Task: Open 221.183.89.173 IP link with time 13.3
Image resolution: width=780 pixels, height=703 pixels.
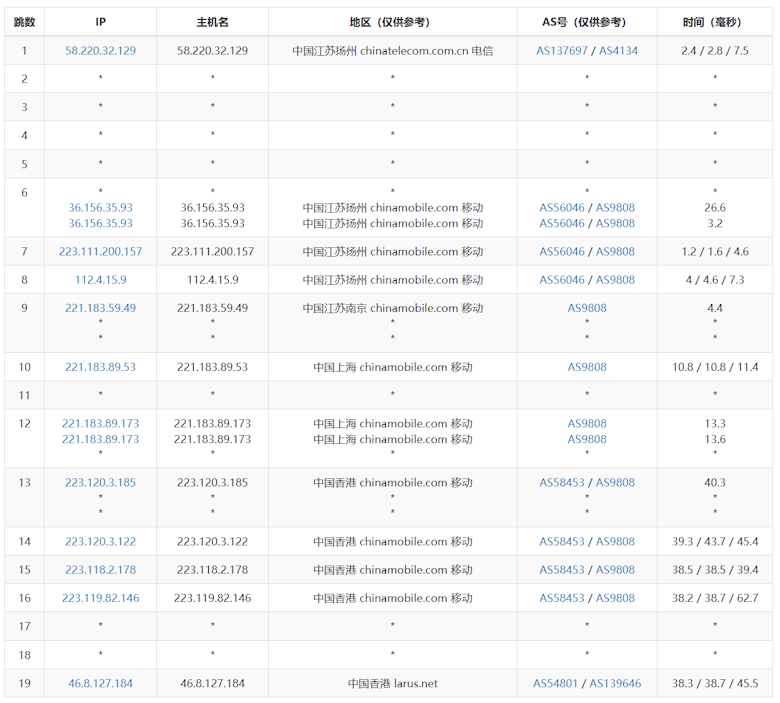Action: pos(100,424)
